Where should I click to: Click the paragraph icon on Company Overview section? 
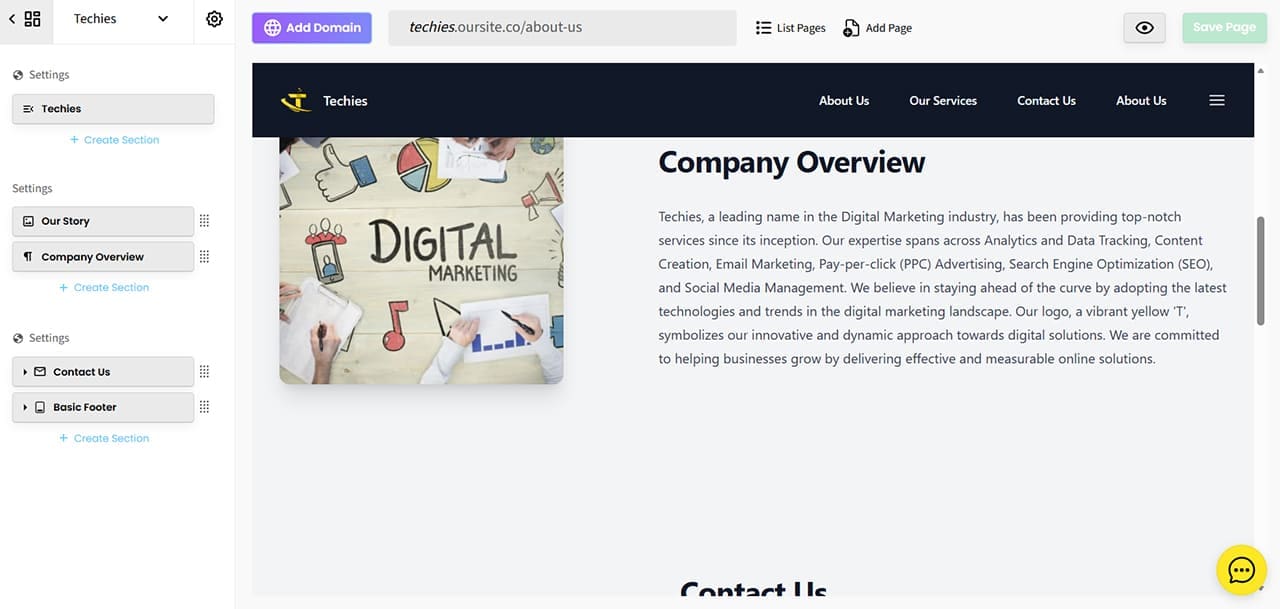28,257
